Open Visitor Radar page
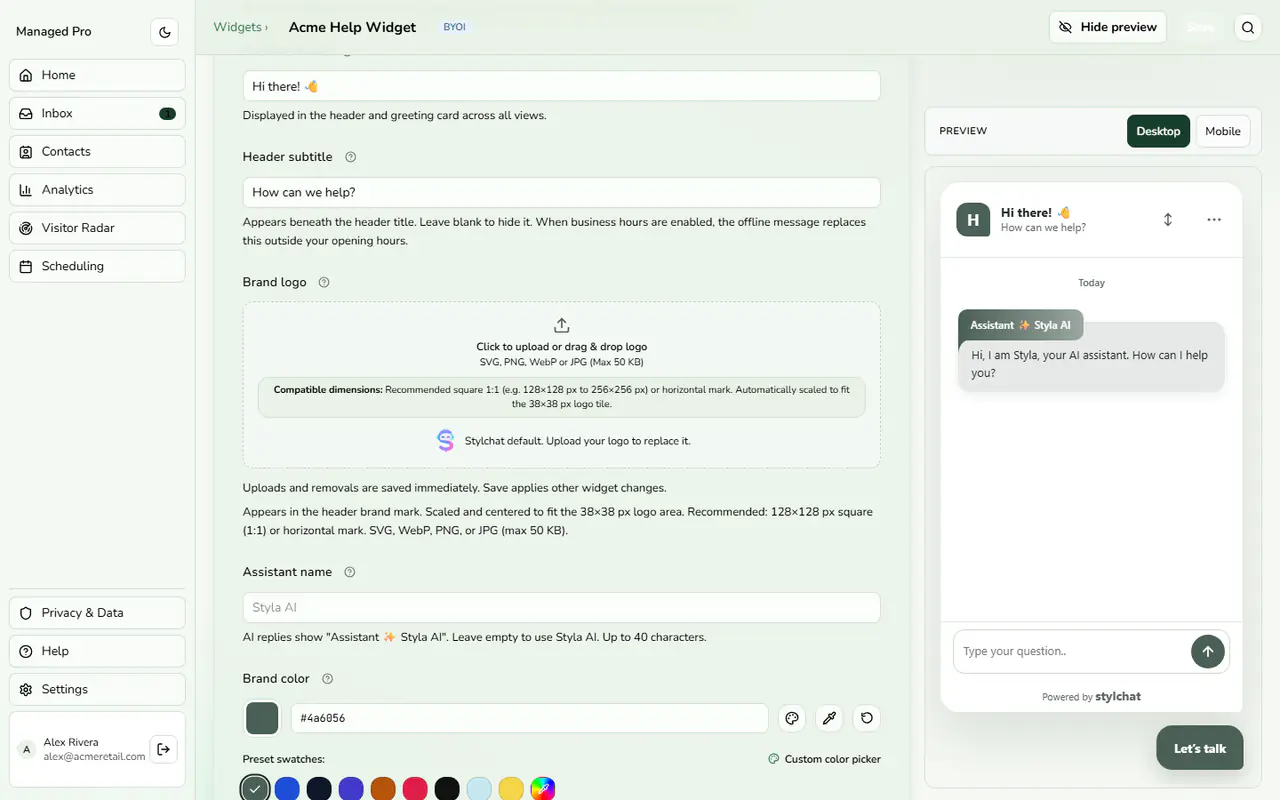Image resolution: width=1280 pixels, height=800 pixels. tap(97, 228)
